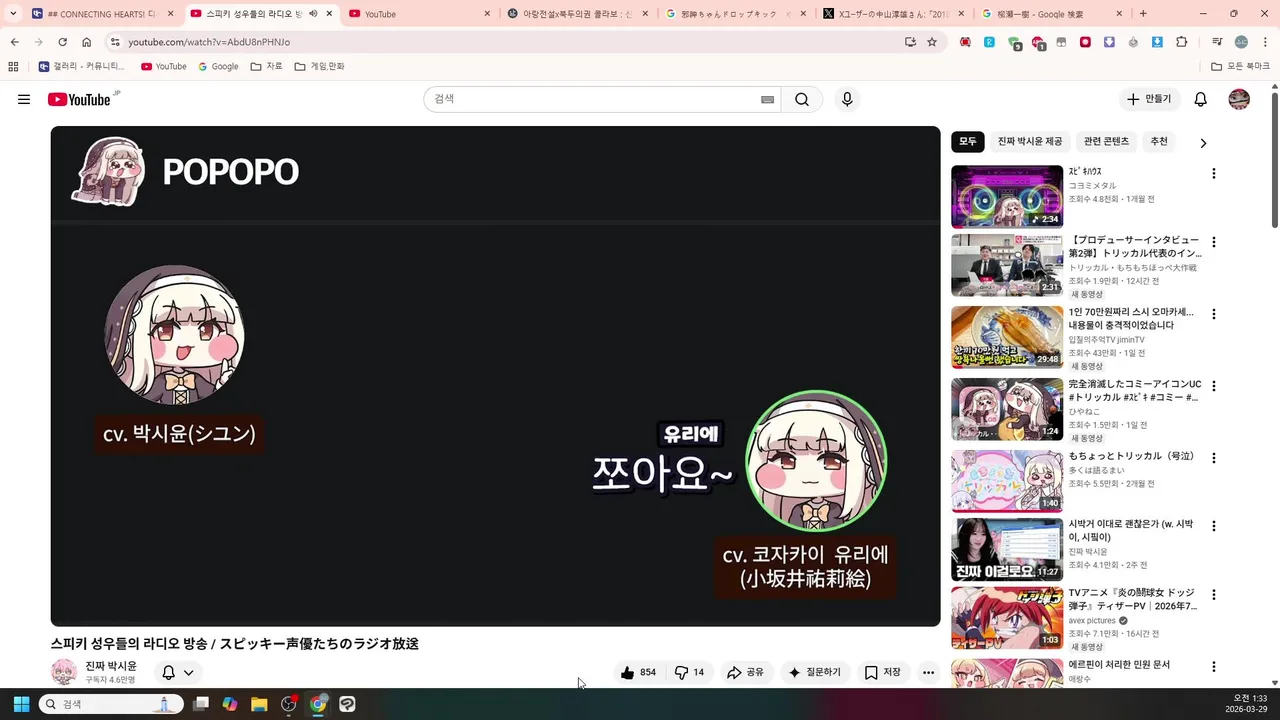Click inside the video player
The height and width of the screenshot is (720, 1280).
495,376
